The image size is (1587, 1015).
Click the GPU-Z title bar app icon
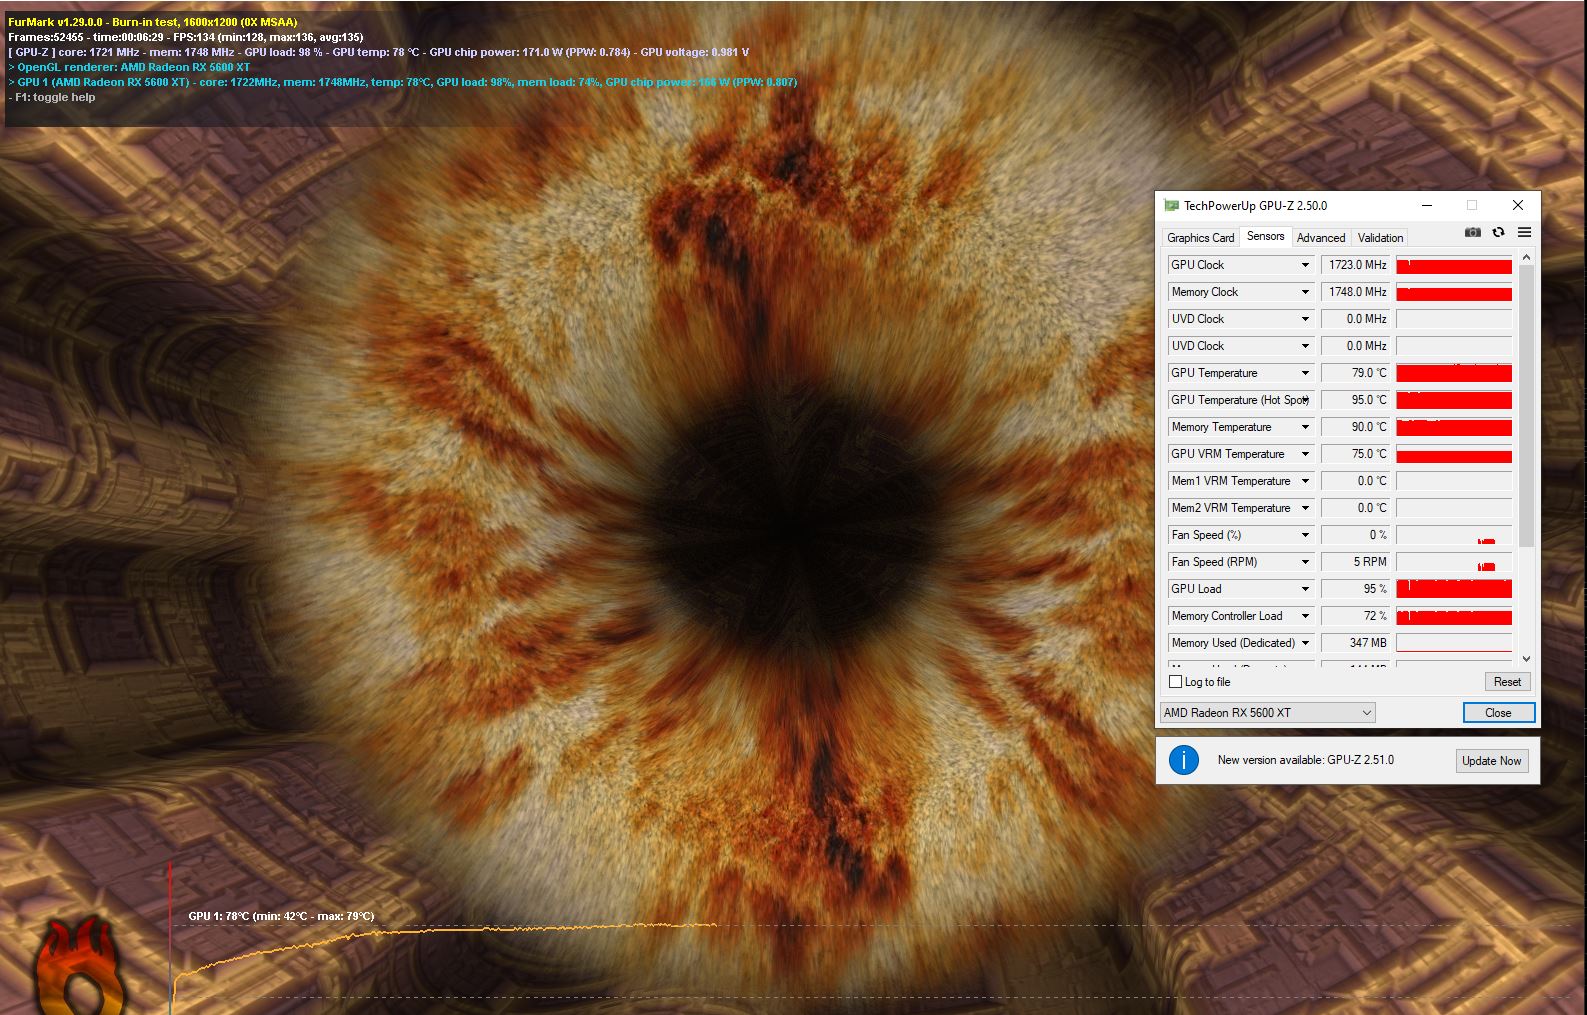[1171, 206]
